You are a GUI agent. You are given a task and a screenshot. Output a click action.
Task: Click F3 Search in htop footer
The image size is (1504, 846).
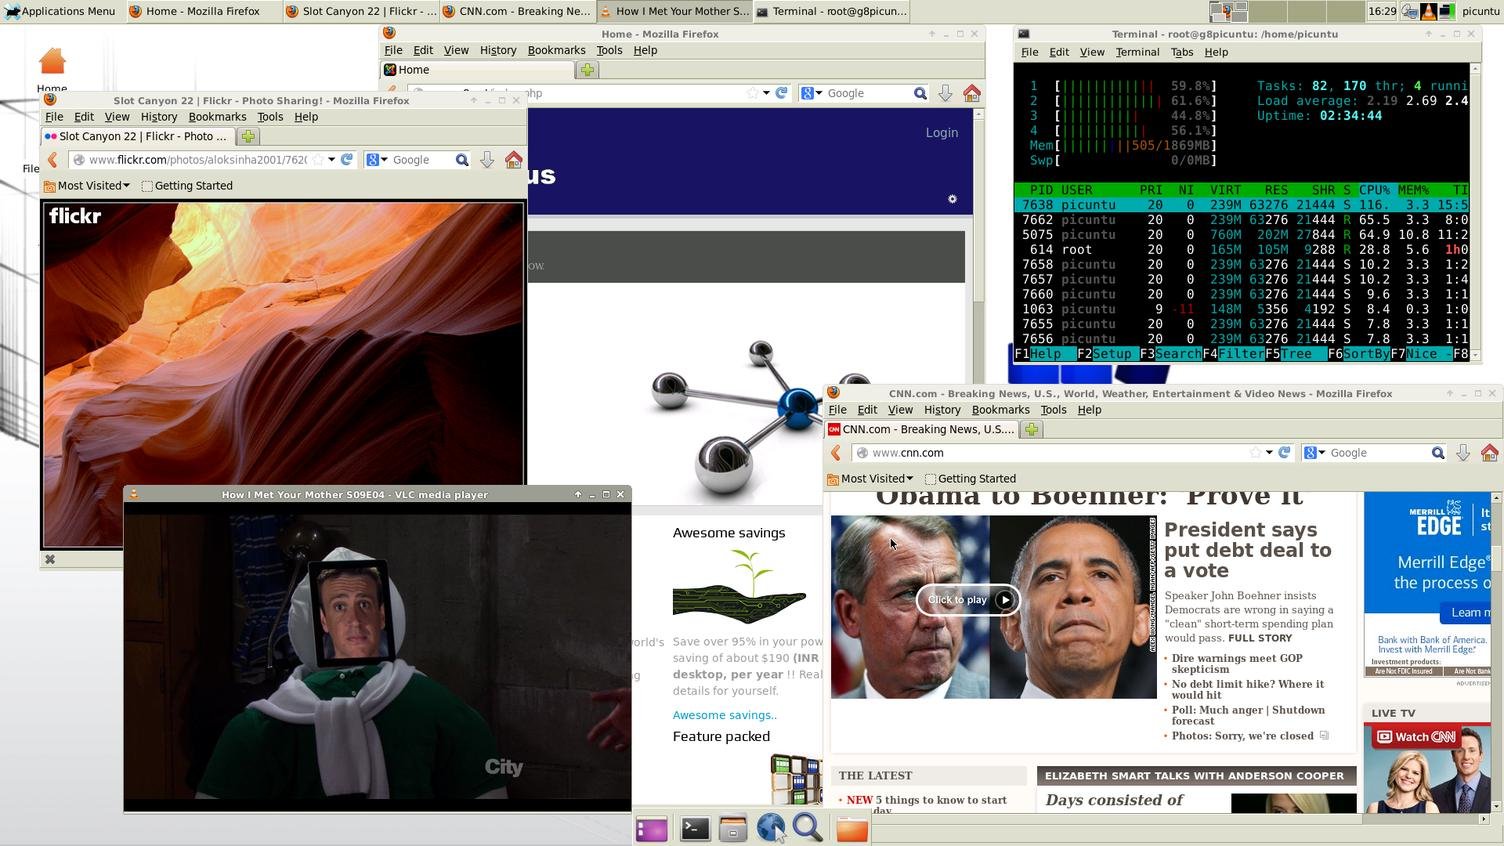point(1170,354)
